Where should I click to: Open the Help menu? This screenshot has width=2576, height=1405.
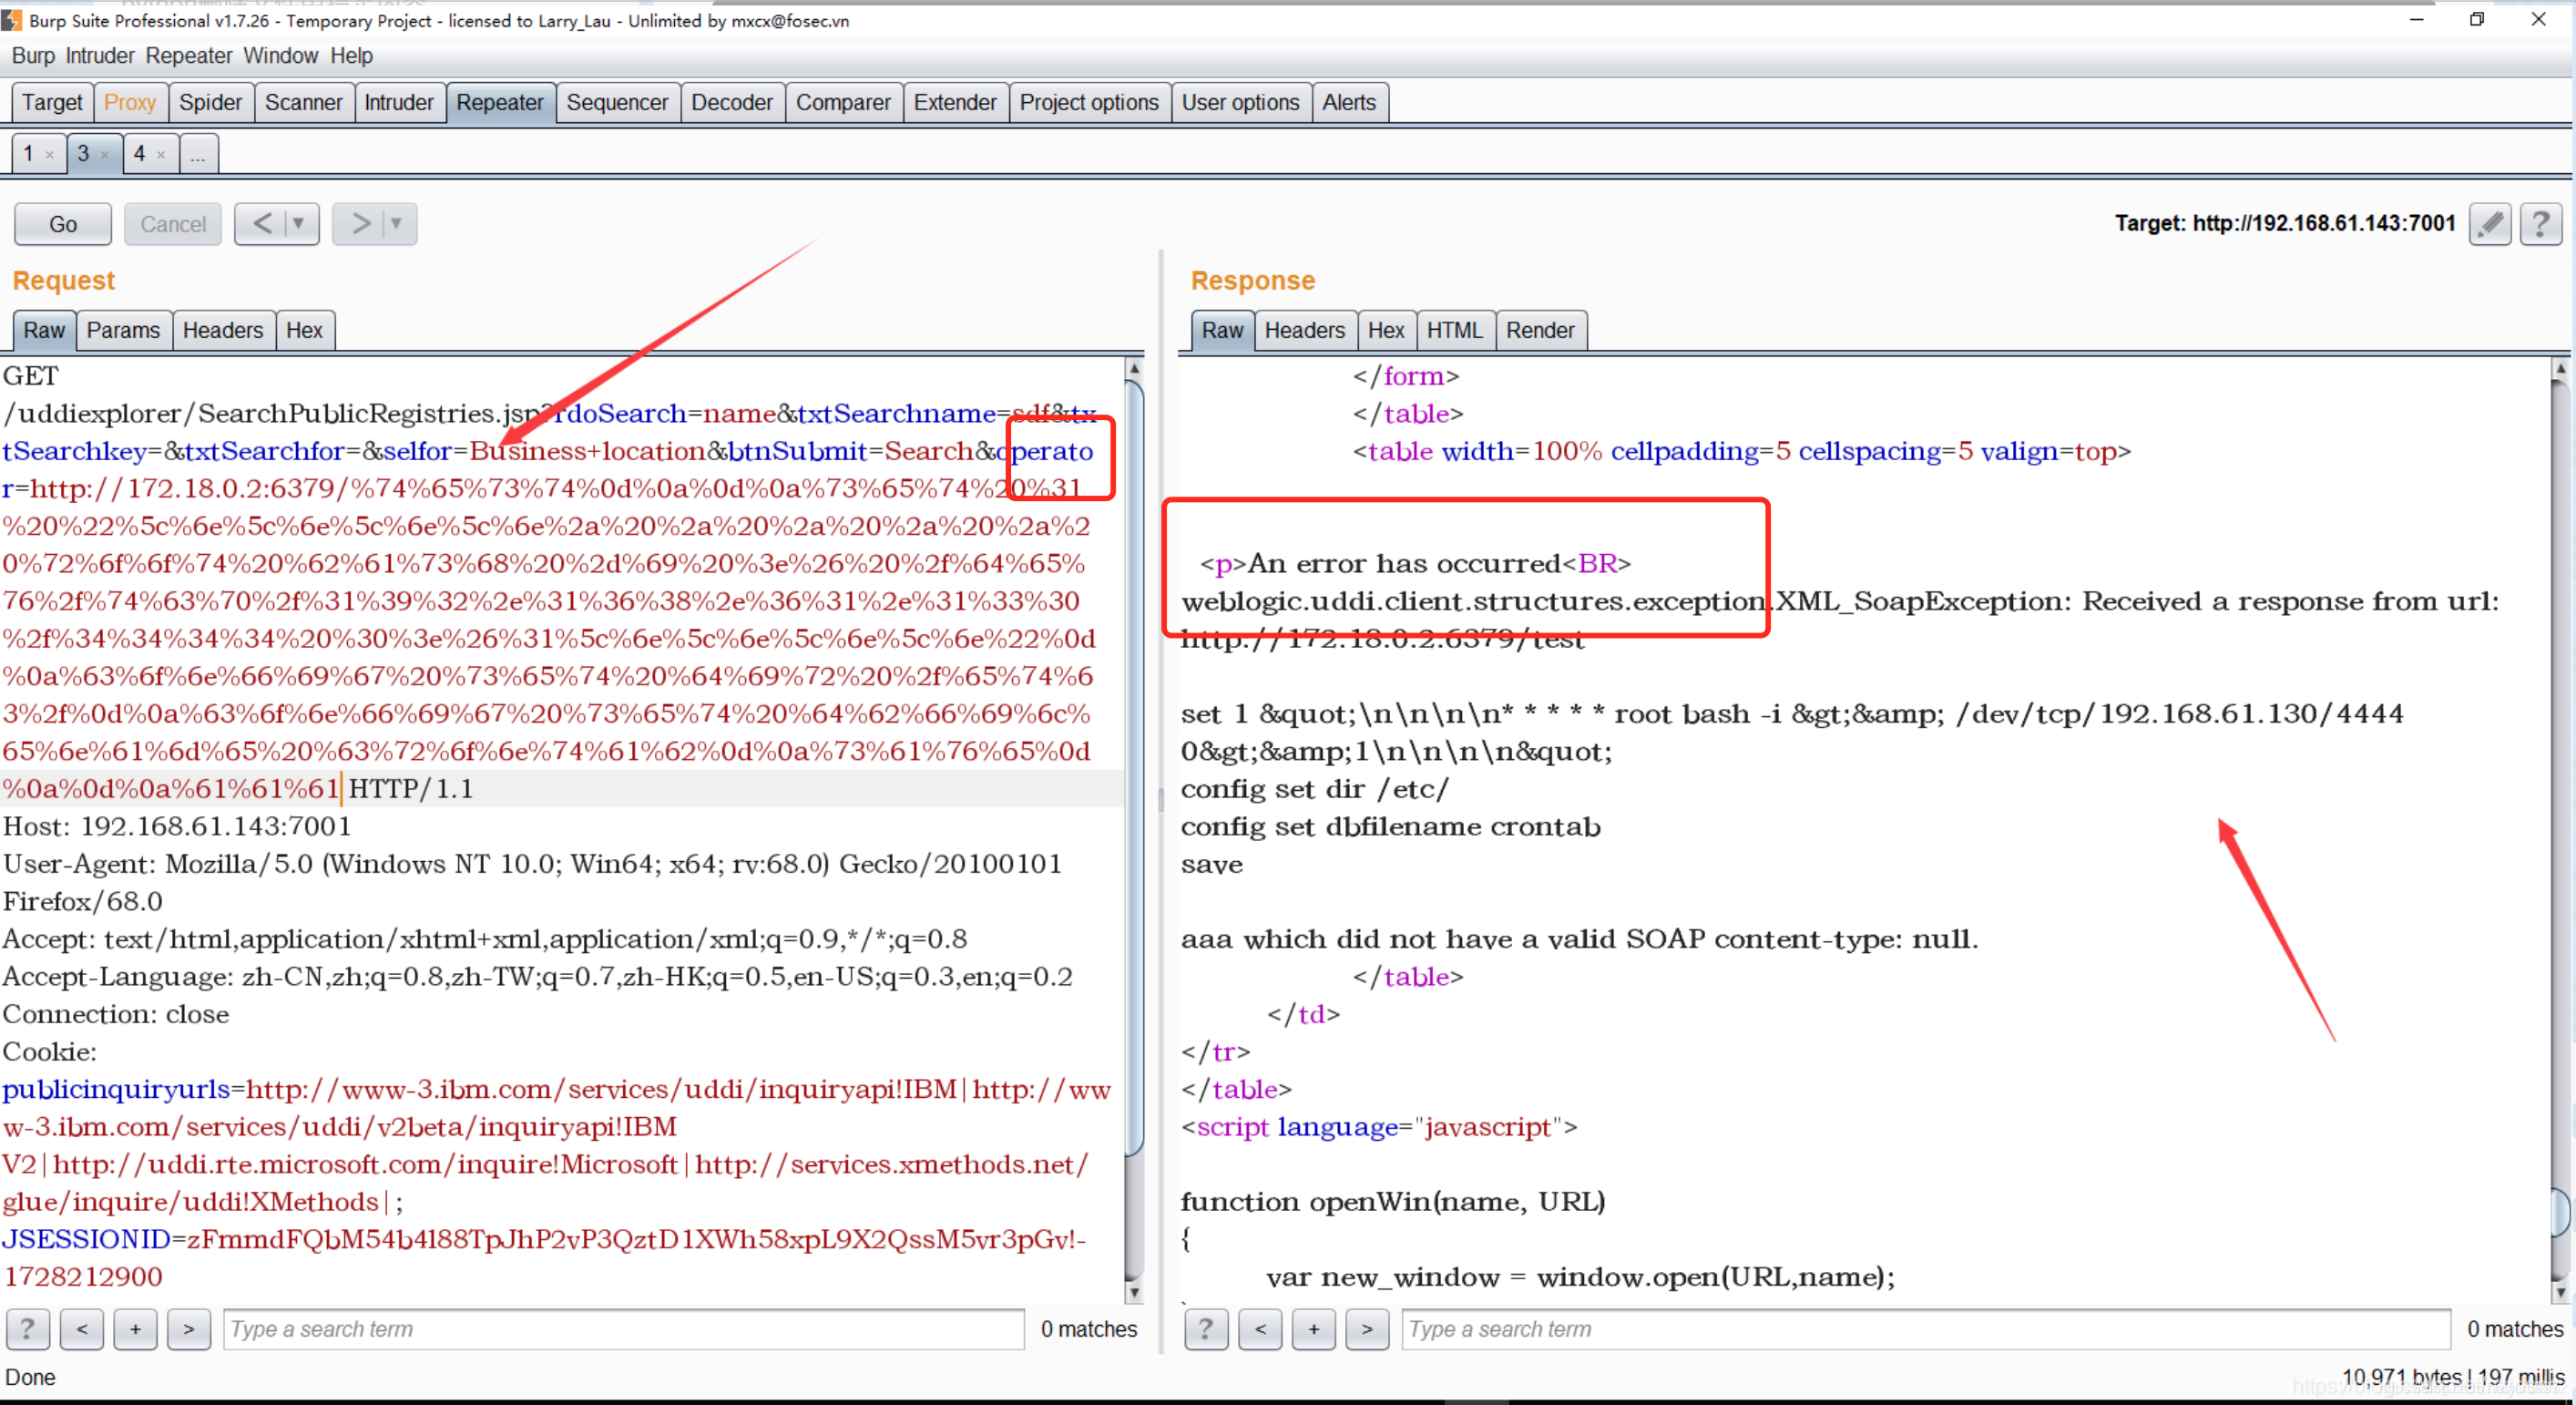pos(351,56)
